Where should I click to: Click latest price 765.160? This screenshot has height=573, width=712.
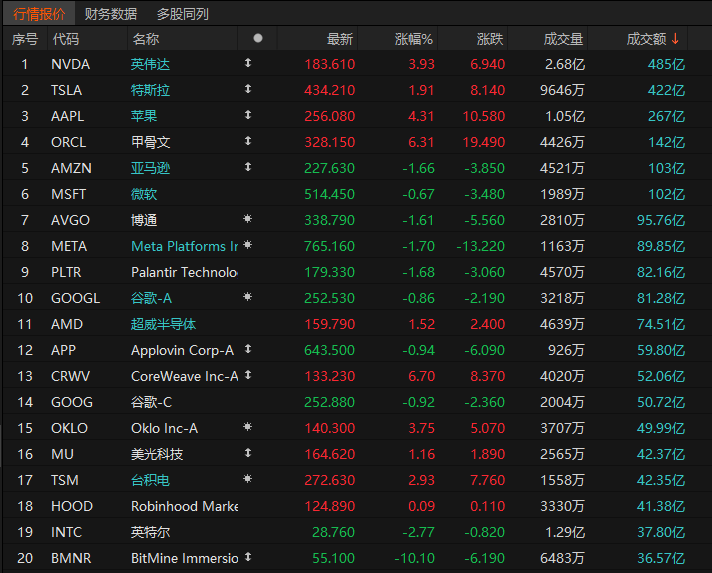[330, 247]
